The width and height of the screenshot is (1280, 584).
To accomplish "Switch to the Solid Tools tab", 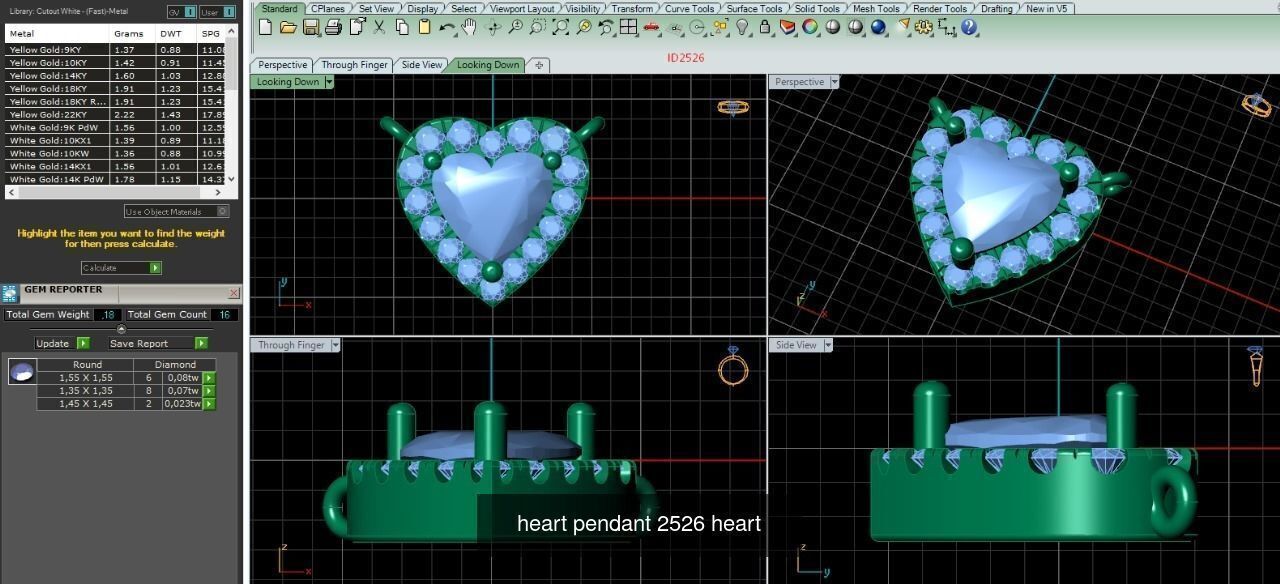I will [816, 8].
